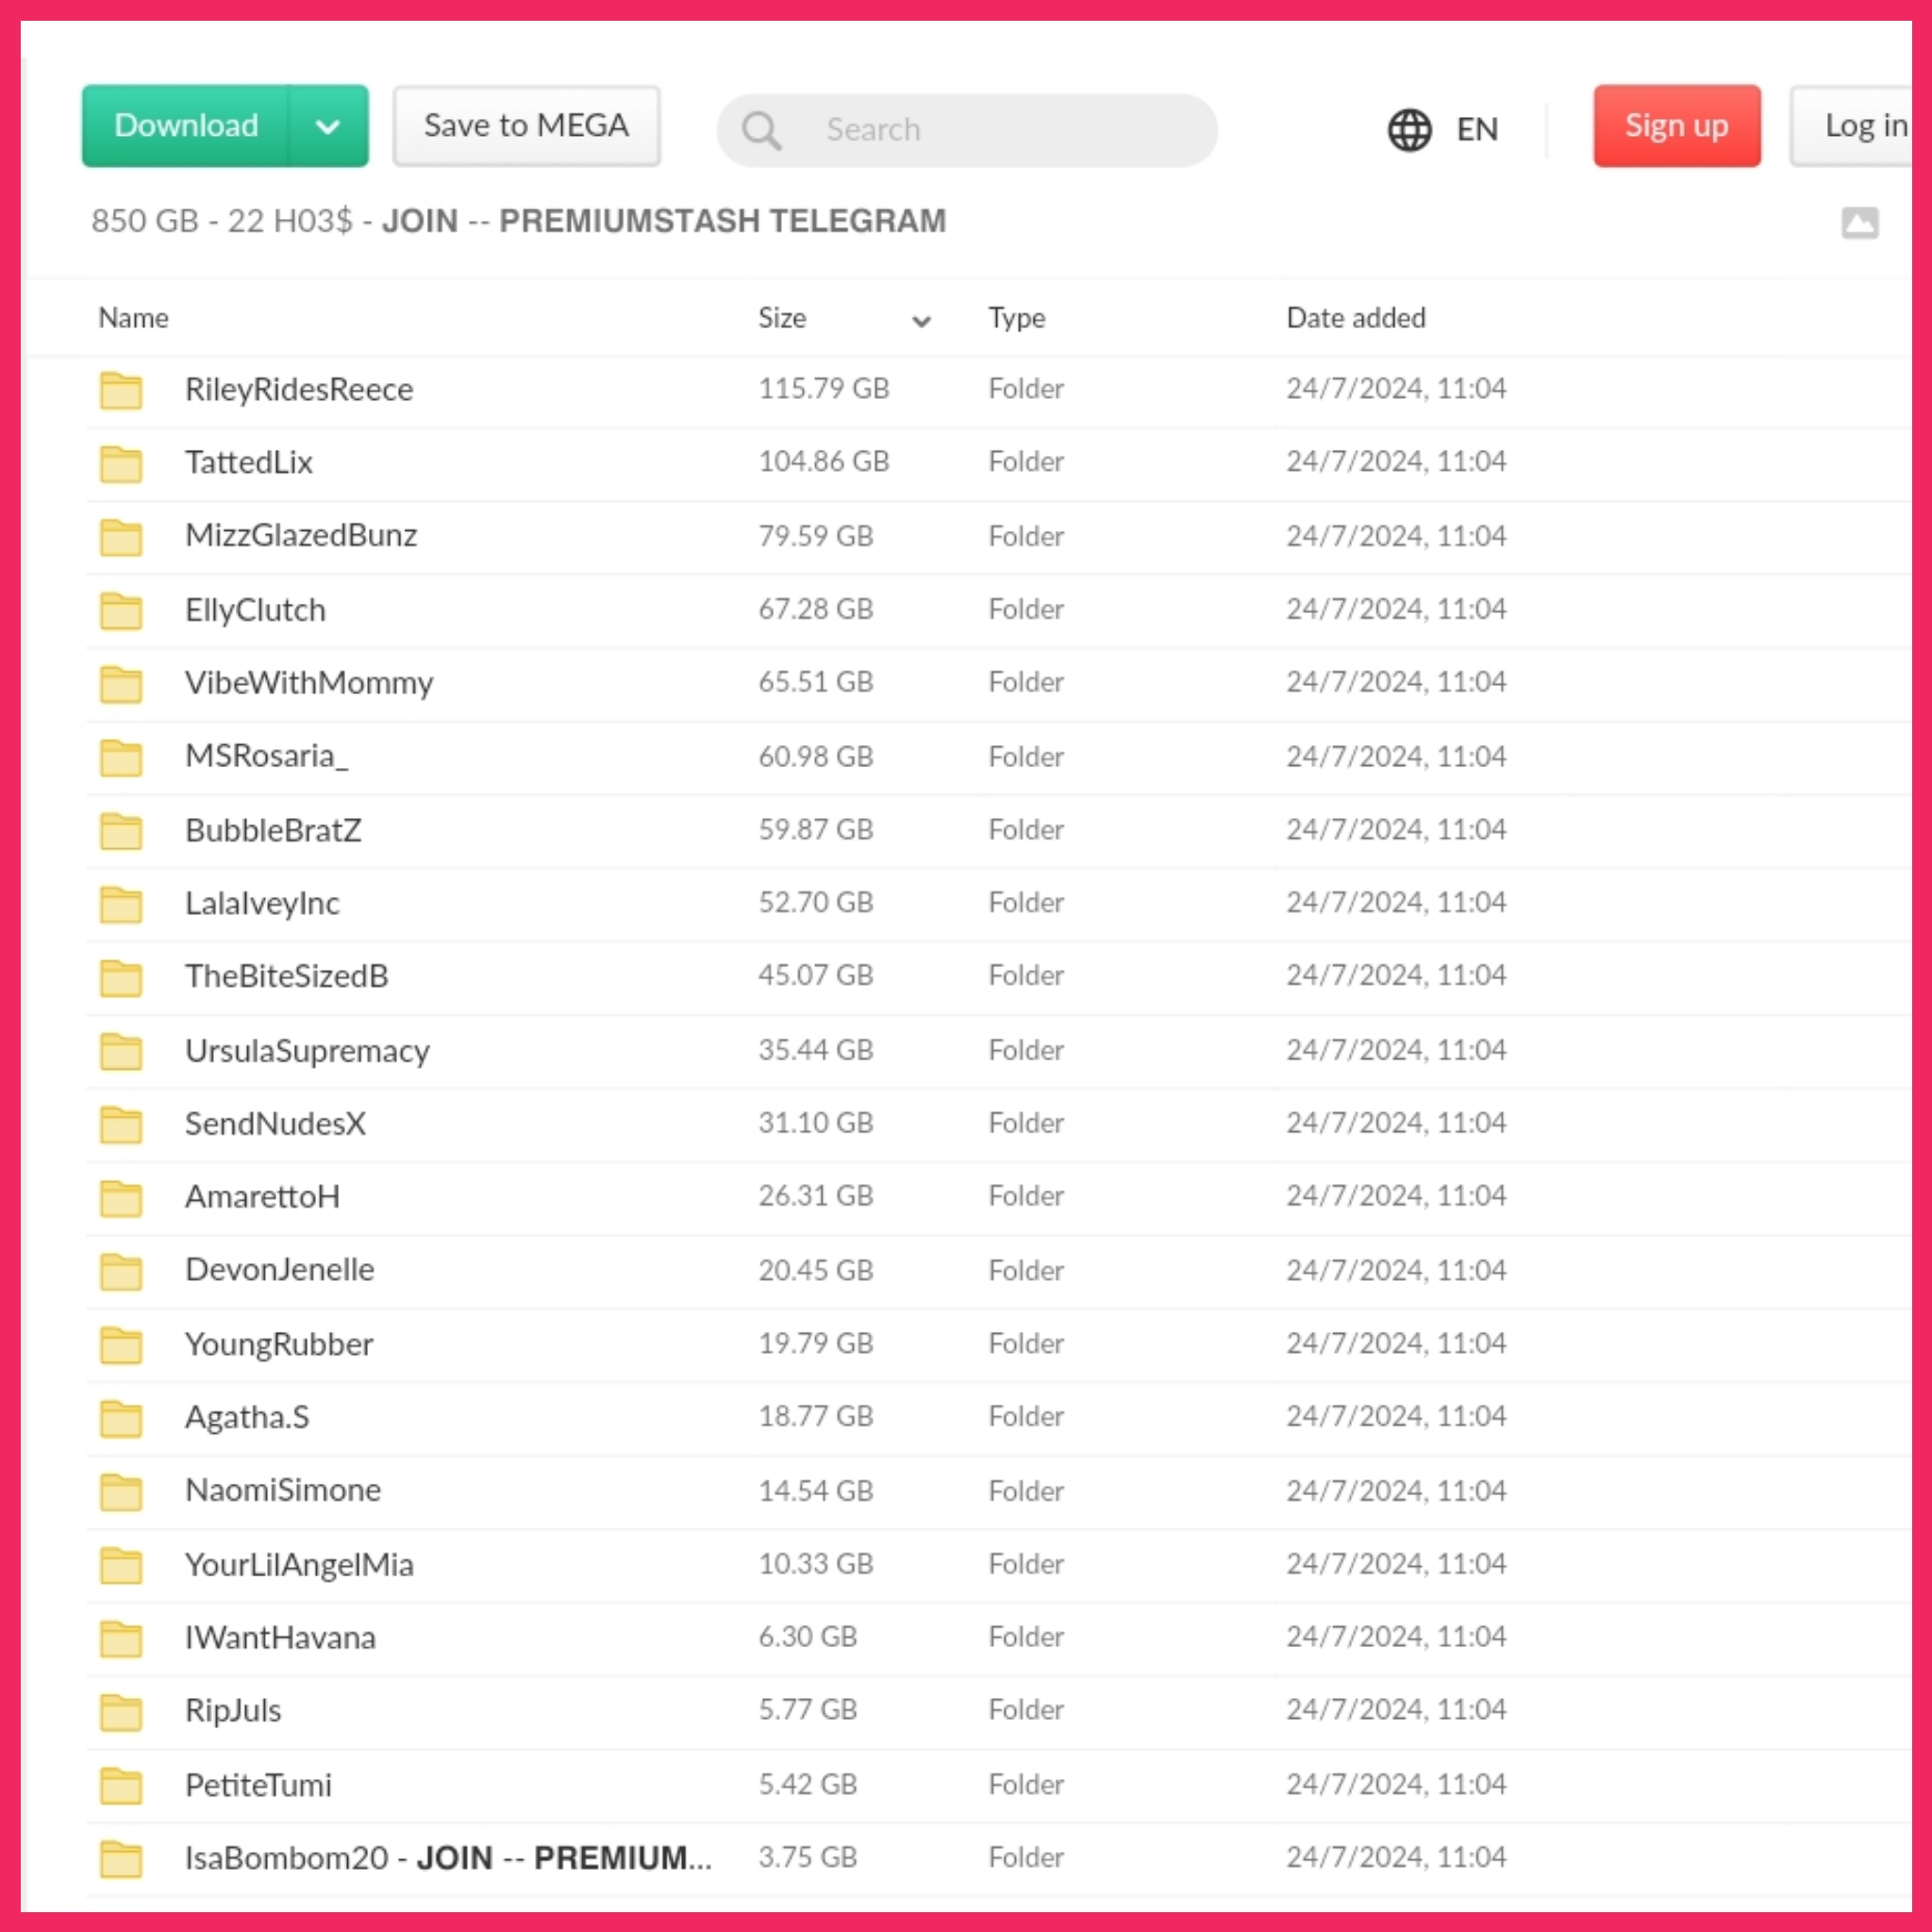Select the BubbleBratZ folder icon
The height and width of the screenshot is (1932, 1932).
[x=121, y=831]
